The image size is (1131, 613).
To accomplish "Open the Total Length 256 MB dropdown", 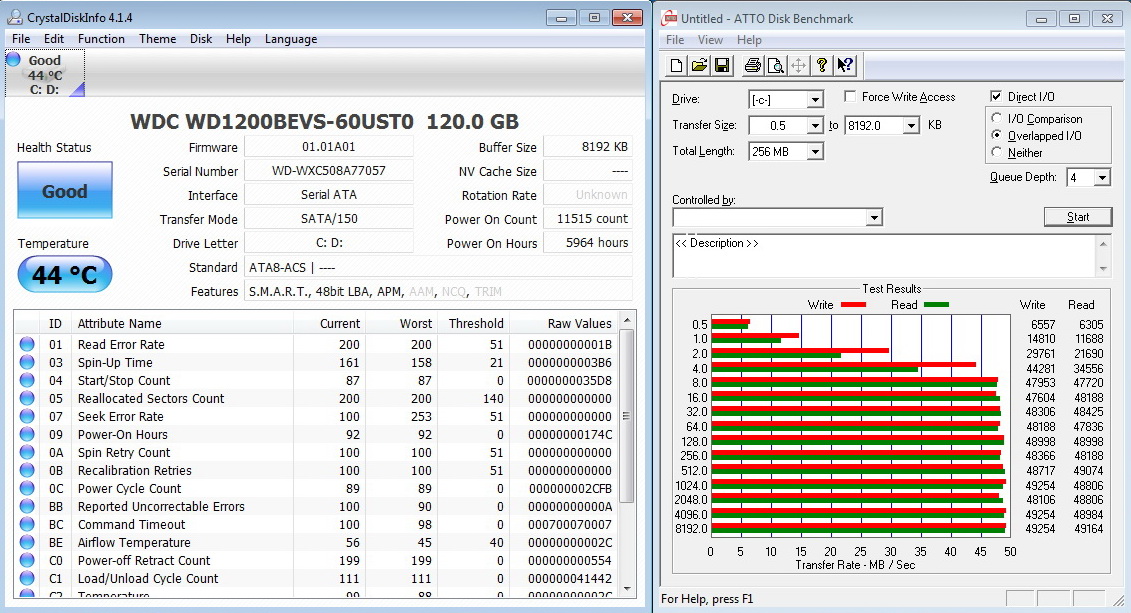I will coord(815,151).
